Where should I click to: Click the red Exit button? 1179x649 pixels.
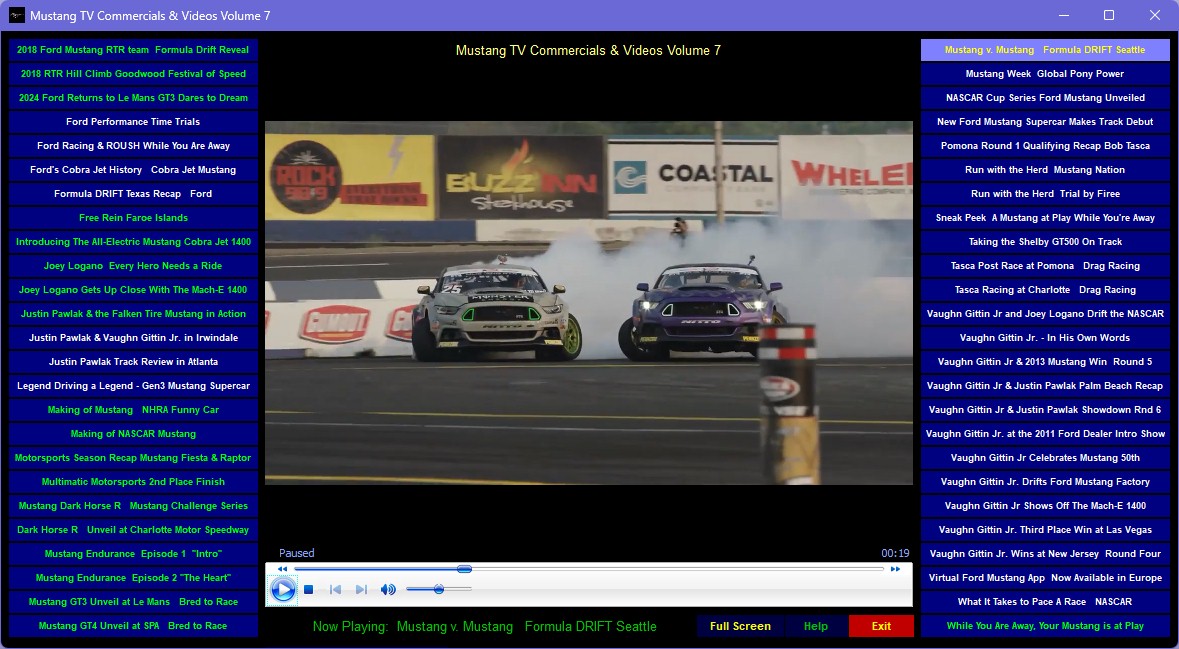click(881, 626)
